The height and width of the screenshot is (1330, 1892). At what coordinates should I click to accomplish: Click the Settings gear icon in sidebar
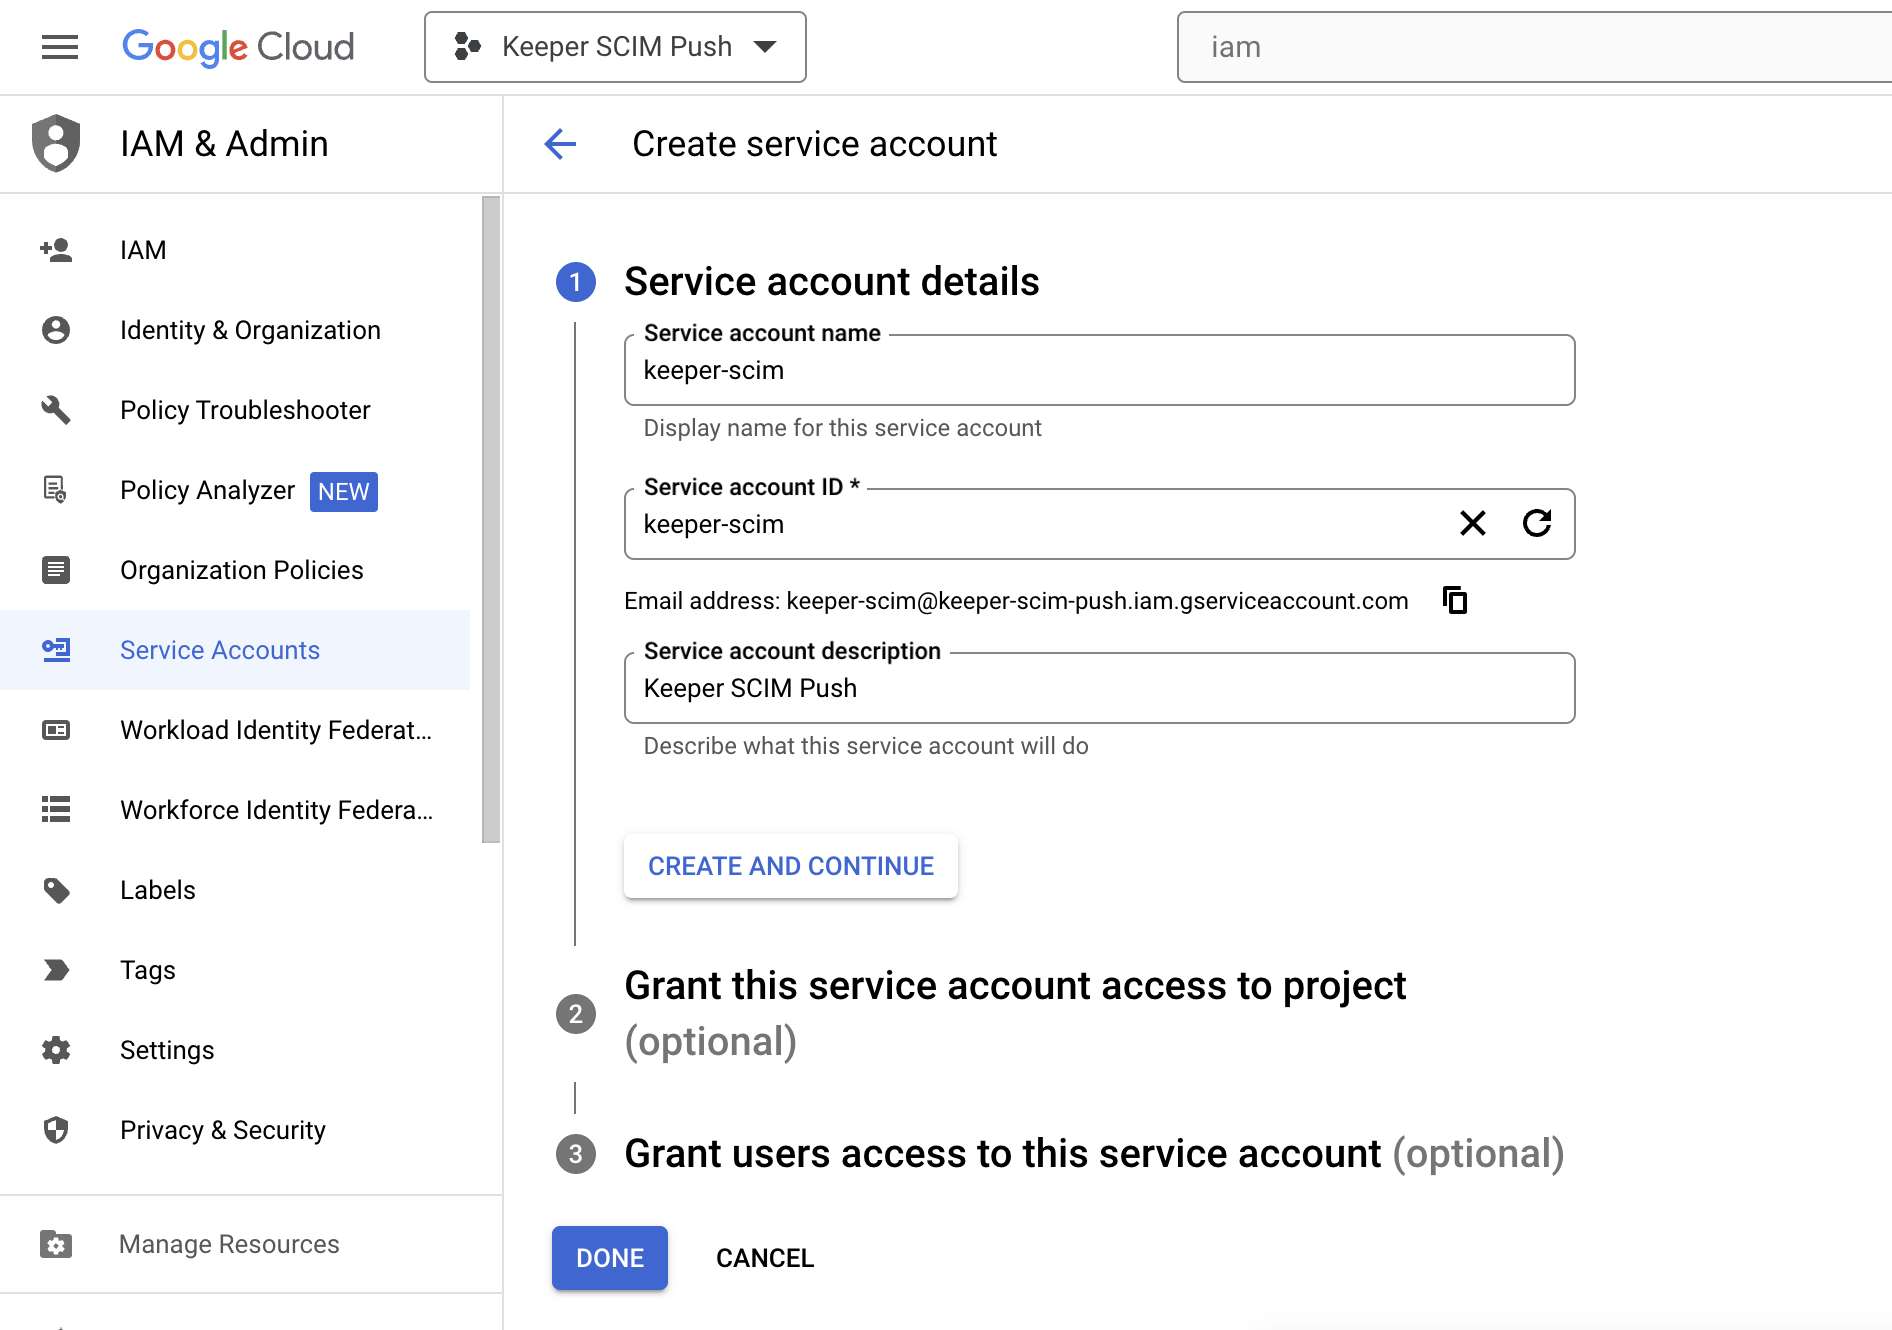pyautogui.click(x=56, y=1050)
